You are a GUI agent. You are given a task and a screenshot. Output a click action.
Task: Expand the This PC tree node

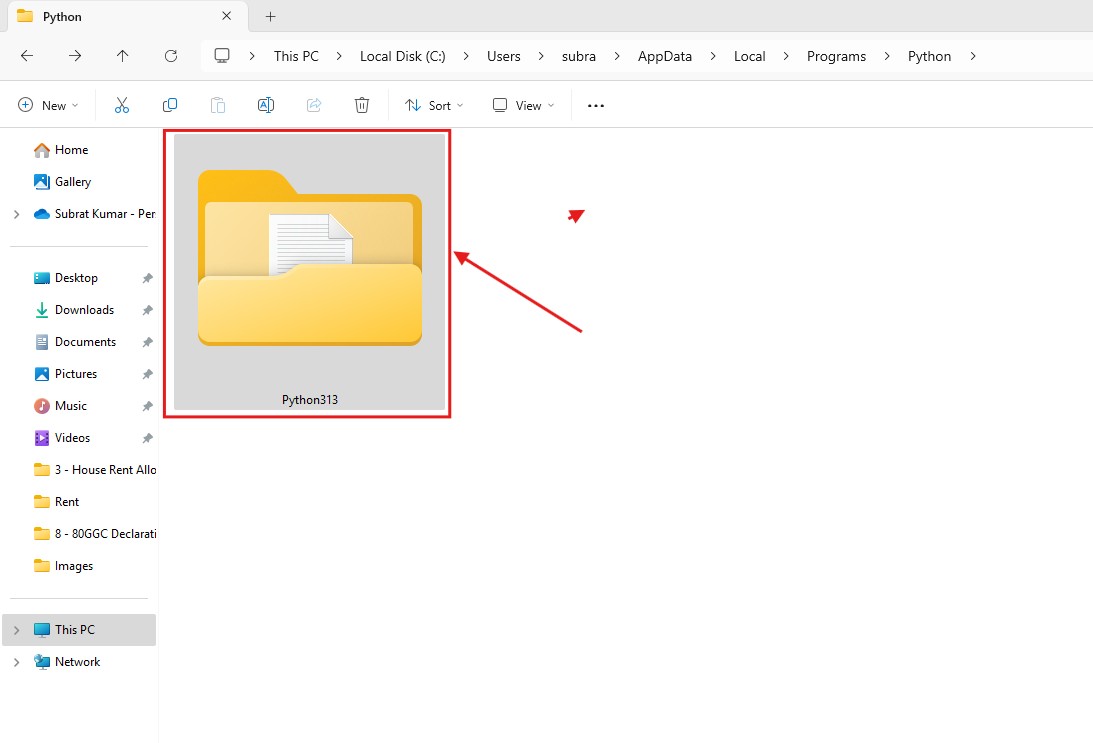(16, 630)
